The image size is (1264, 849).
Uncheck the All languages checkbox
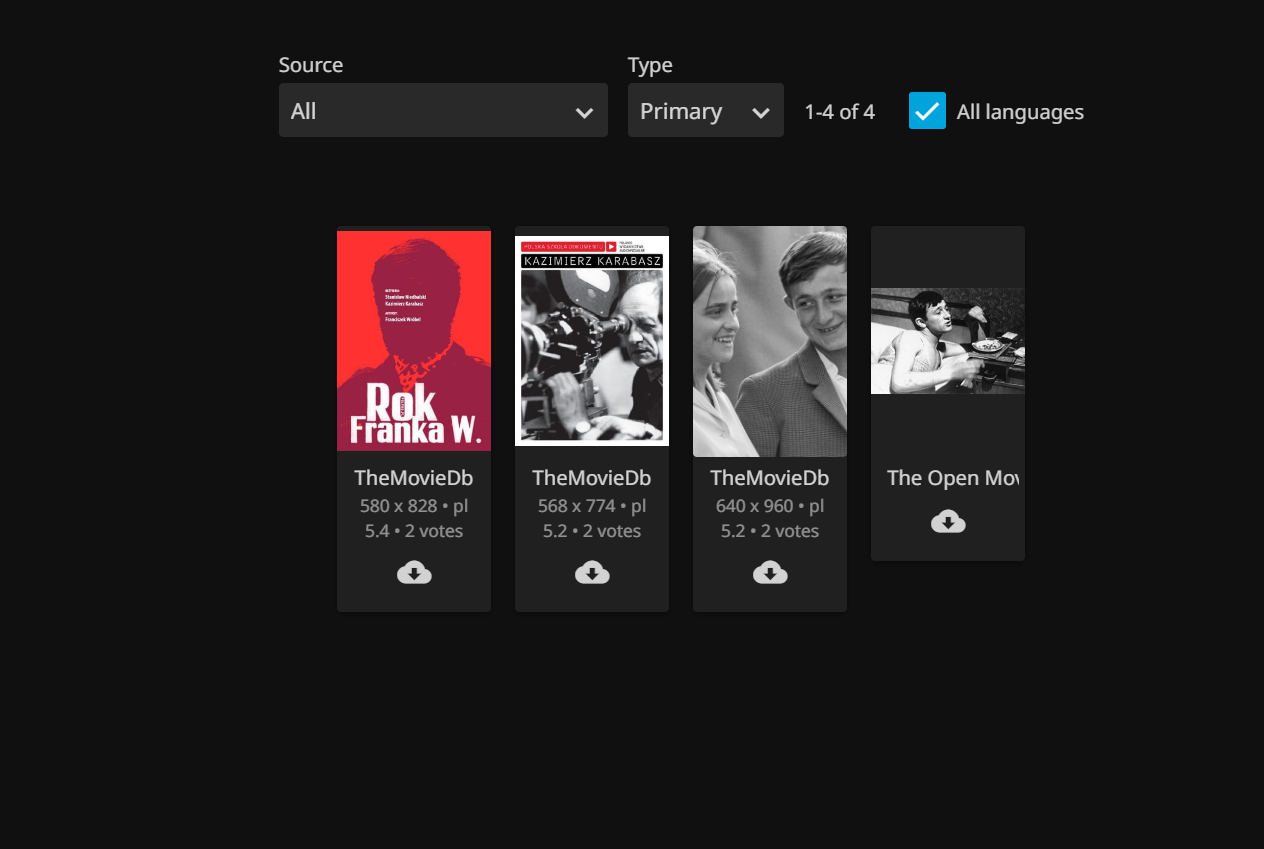click(x=927, y=111)
